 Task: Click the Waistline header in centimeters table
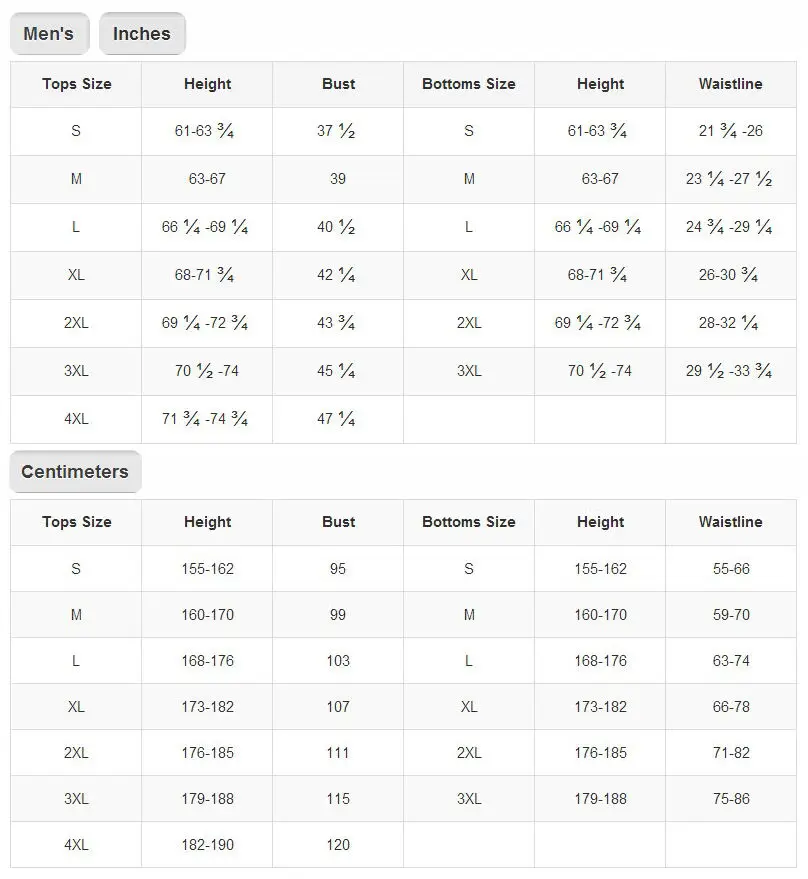[x=731, y=522]
